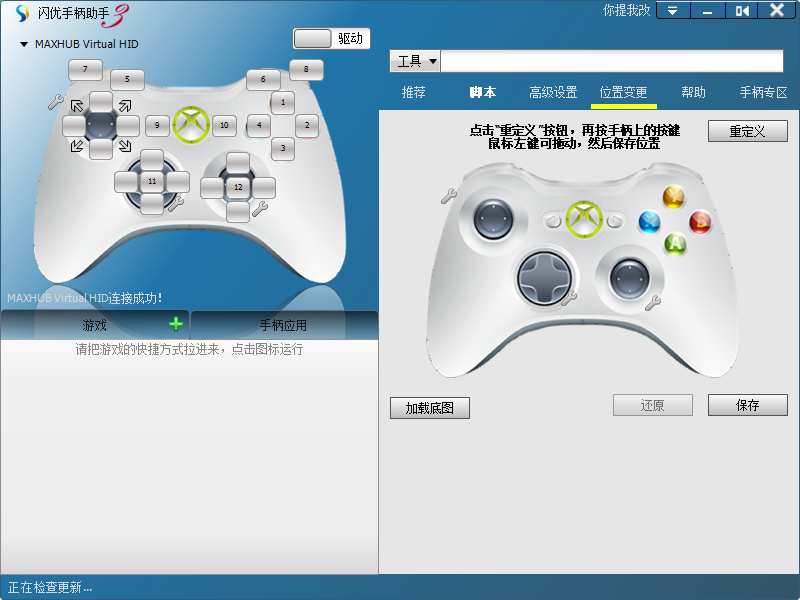Add a game with the green plus
800x600 pixels.
pos(176,324)
